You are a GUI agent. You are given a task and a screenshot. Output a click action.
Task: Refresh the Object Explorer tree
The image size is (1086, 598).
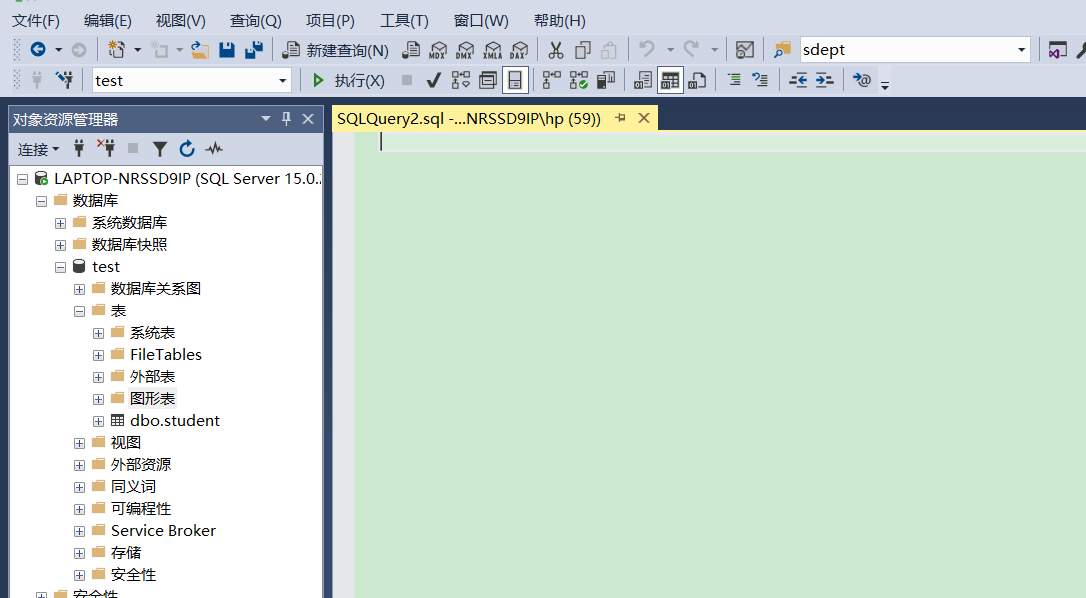[187, 148]
